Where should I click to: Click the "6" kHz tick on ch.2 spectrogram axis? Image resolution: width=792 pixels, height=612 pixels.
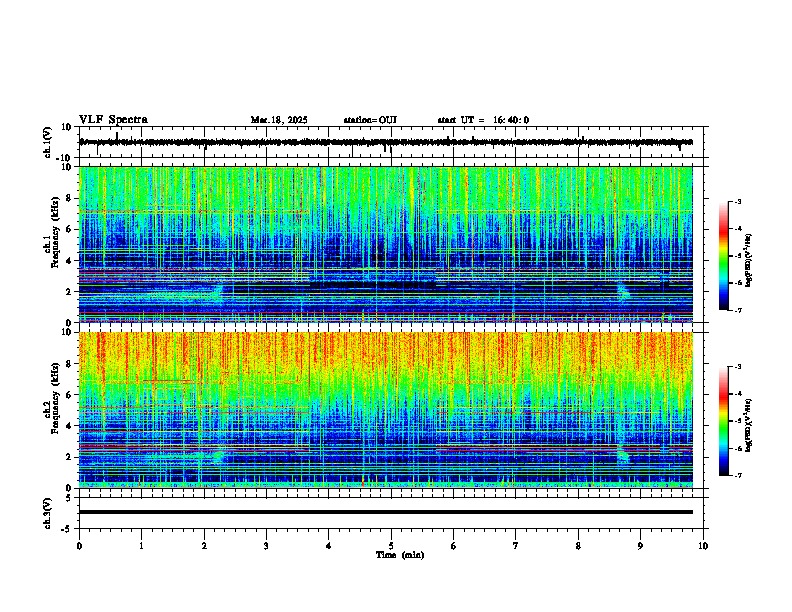click(x=70, y=395)
